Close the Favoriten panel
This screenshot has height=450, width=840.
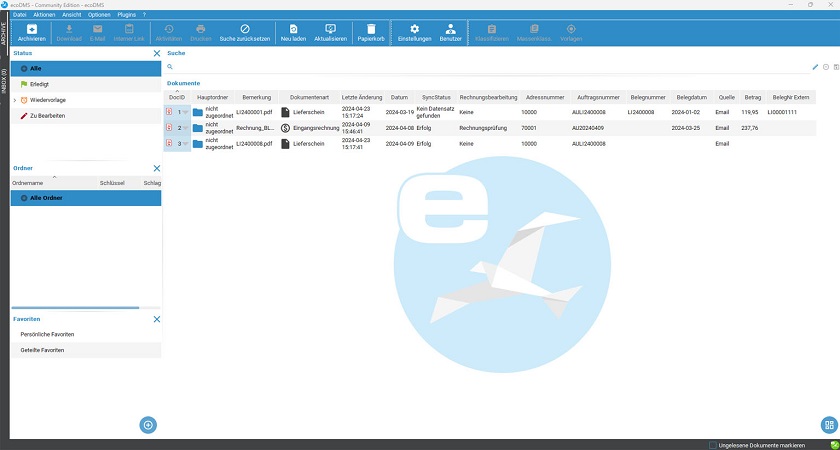pyautogui.click(x=156, y=319)
